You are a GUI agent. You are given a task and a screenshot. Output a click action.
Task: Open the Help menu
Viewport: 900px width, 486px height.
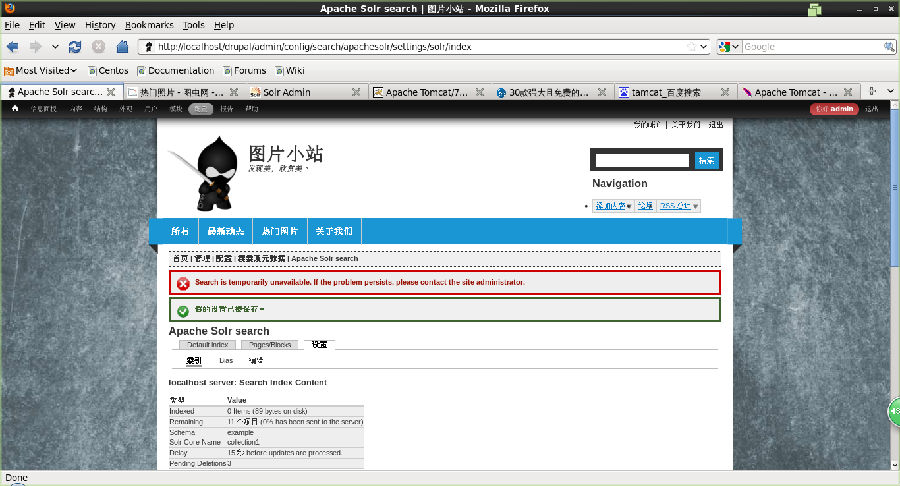(x=224, y=25)
